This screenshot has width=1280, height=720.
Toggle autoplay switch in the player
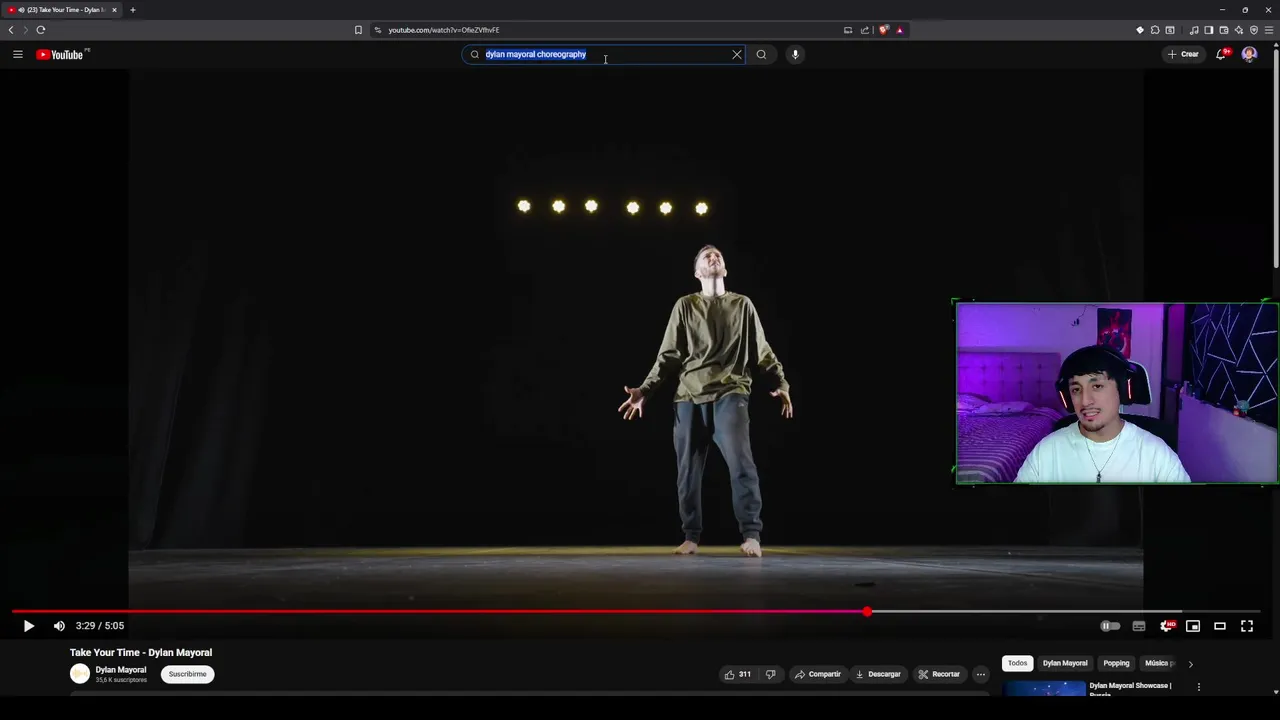1110,626
